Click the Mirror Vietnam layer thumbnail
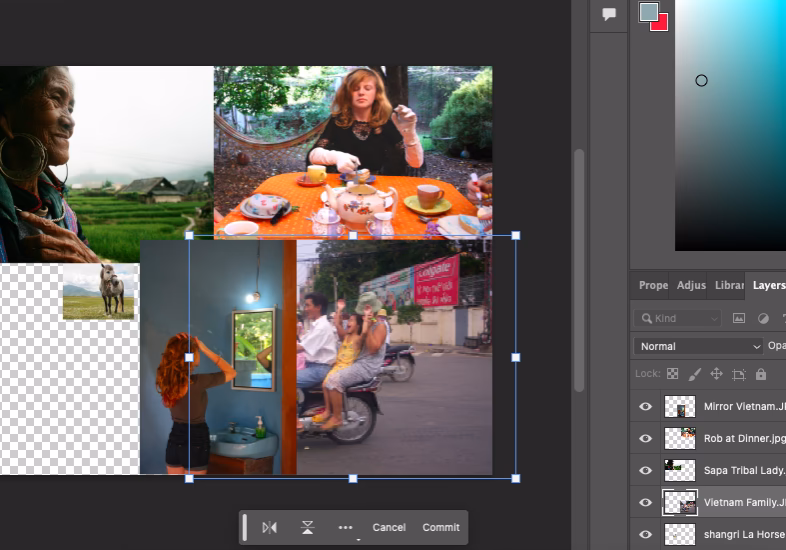786x550 pixels. 680,407
